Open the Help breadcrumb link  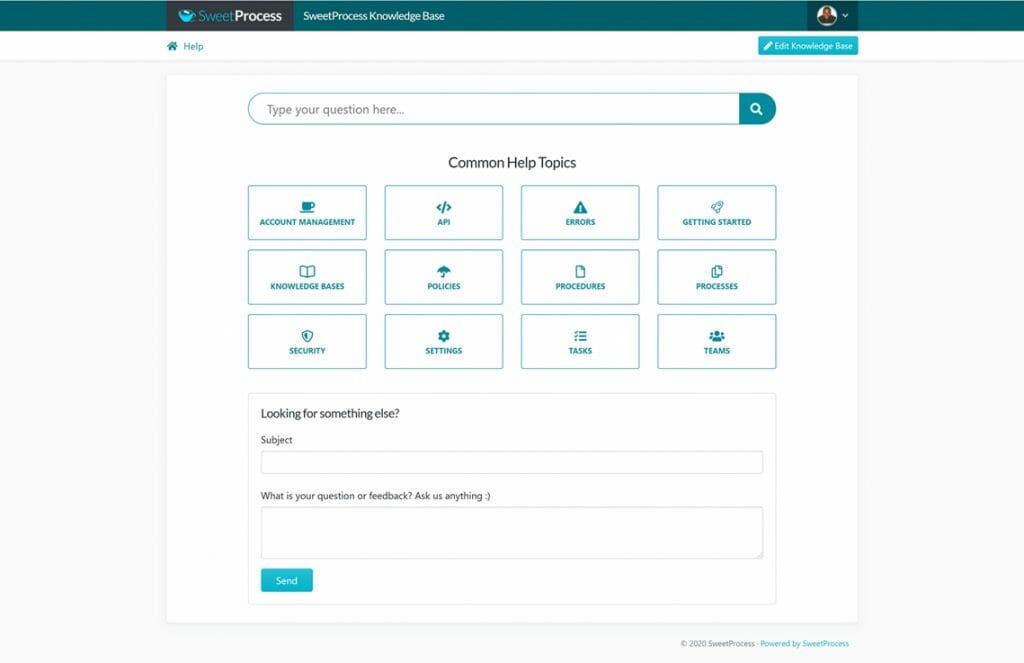click(x=193, y=46)
